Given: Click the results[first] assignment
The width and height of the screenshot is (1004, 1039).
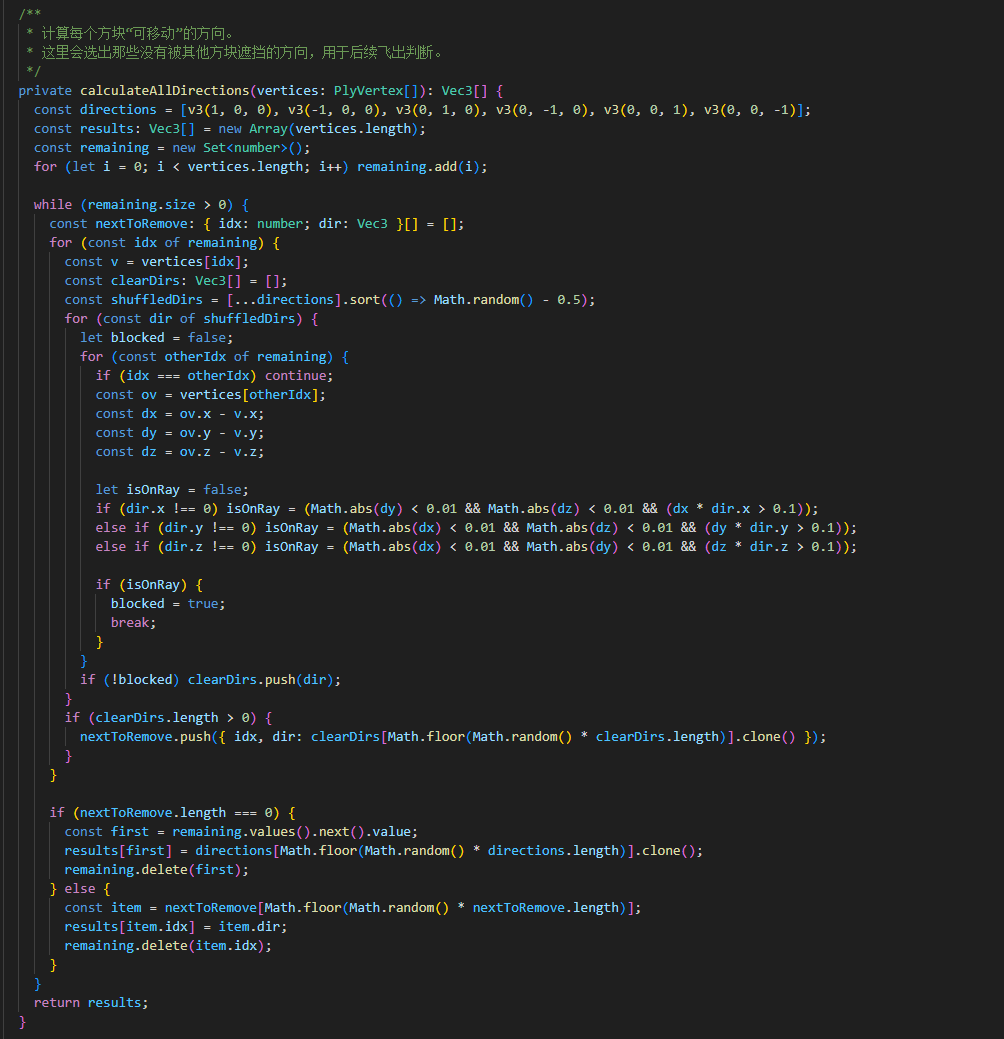Looking at the screenshot, I should [x=384, y=851].
